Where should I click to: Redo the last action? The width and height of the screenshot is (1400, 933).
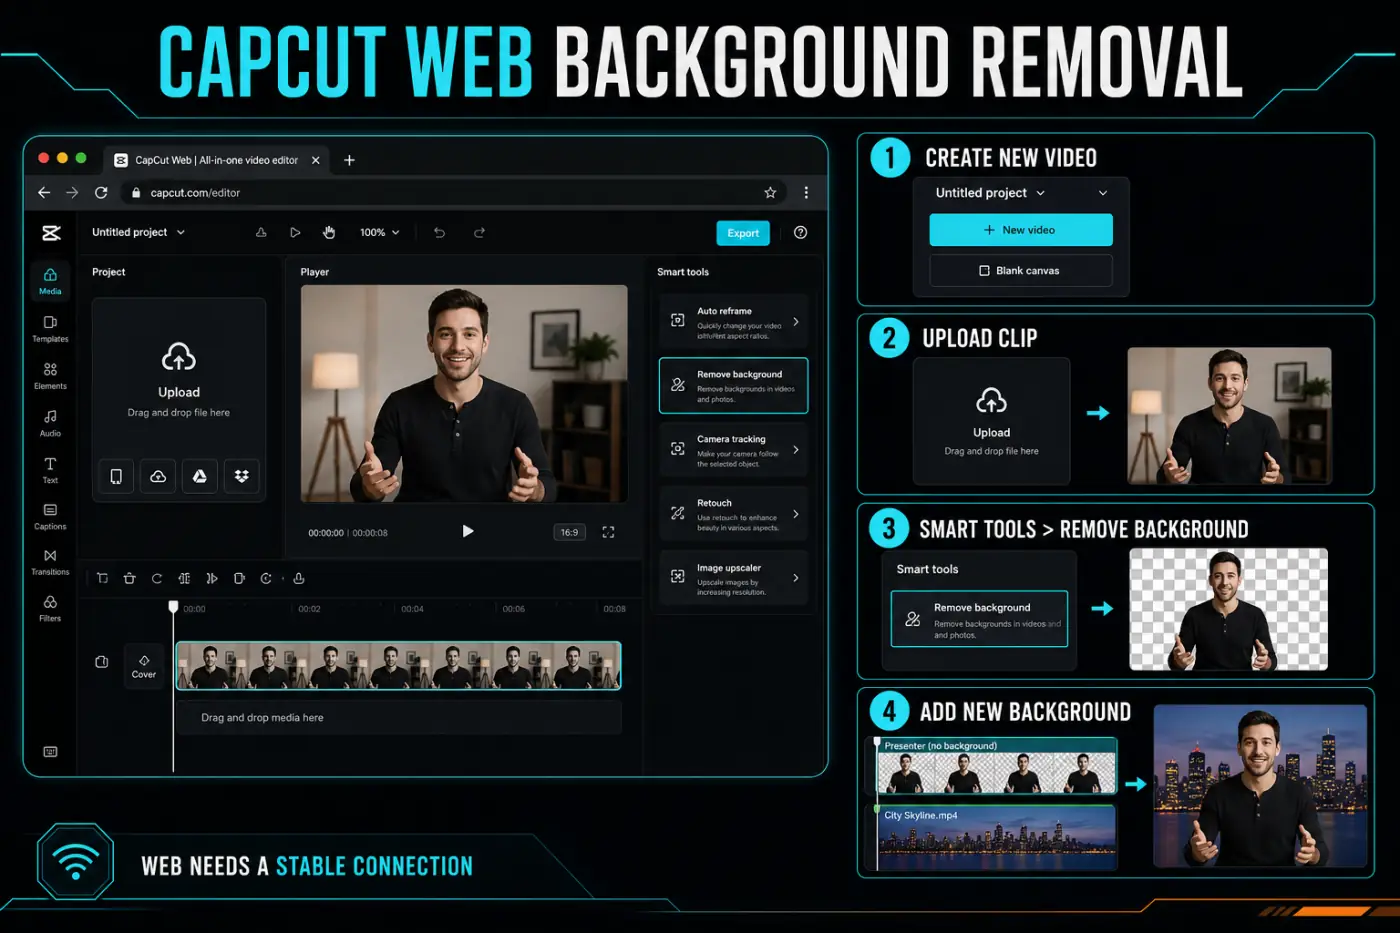[x=479, y=232]
